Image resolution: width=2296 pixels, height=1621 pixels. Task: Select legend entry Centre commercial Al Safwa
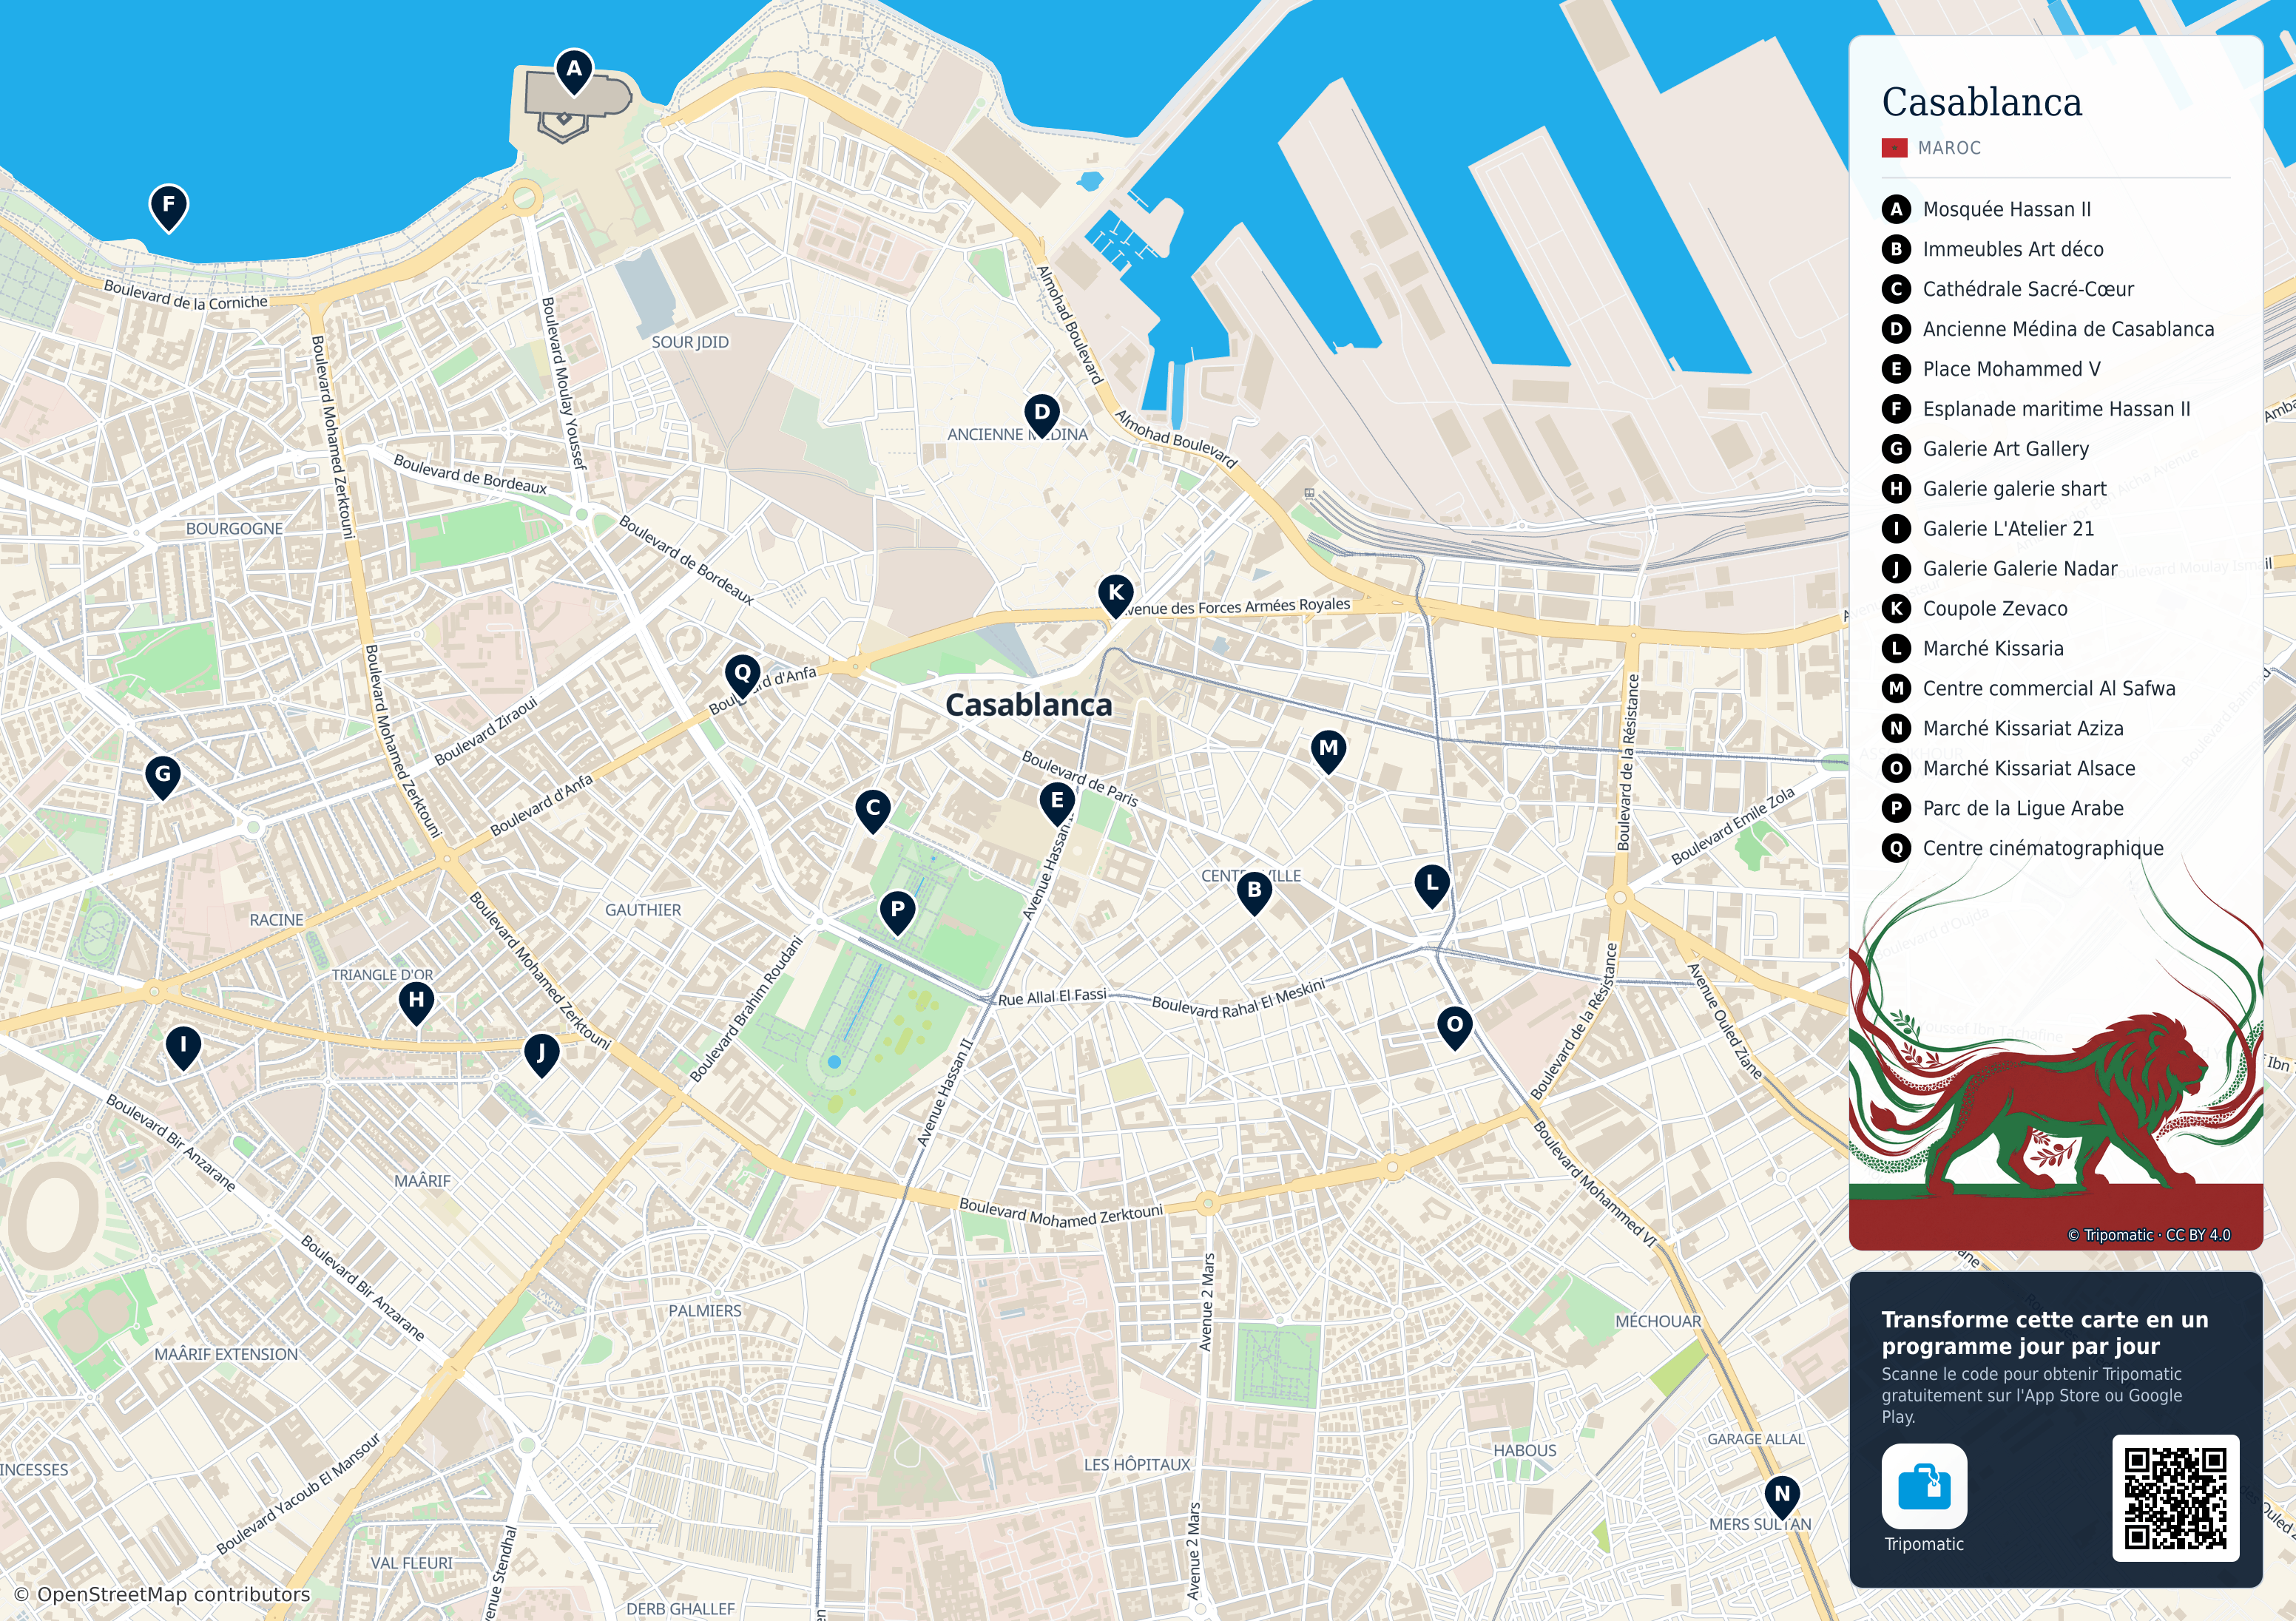point(2029,689)
